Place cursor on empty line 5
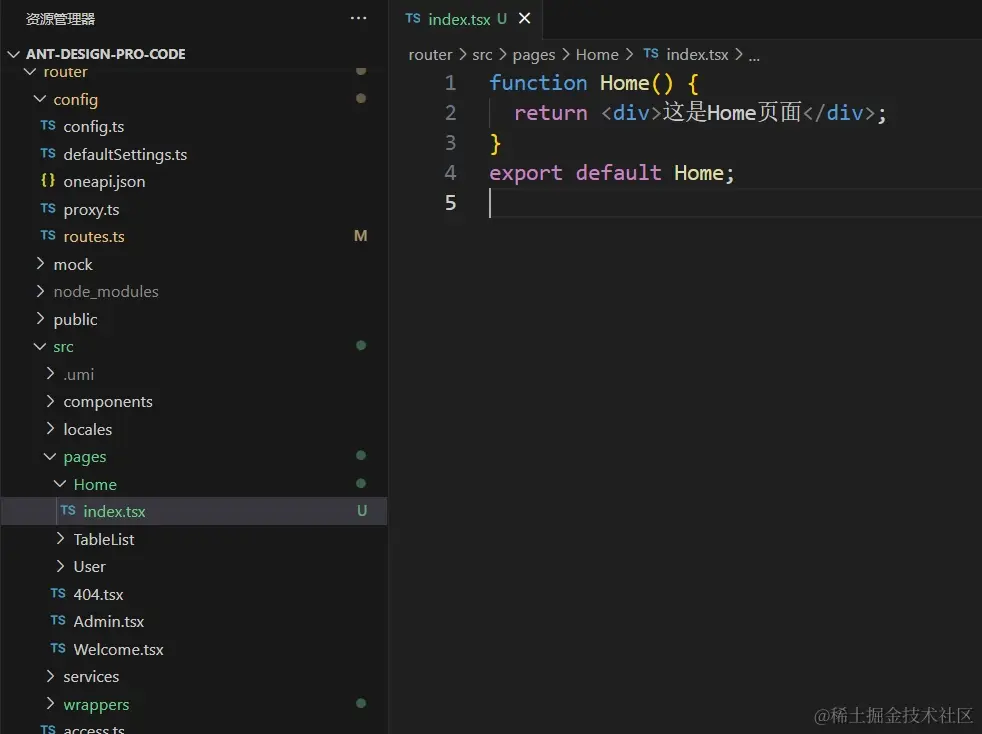This screenshot has height=734, width=982. pos(735,203)
